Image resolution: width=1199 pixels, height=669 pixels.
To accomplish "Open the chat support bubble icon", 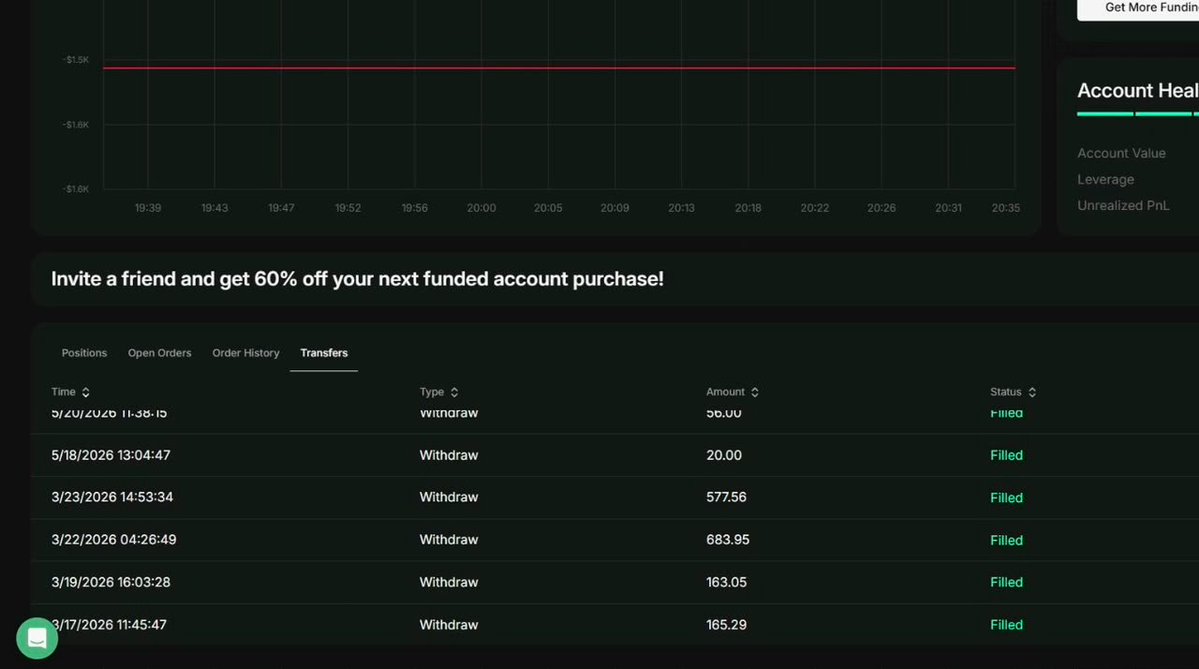I will tap(37, 638).
